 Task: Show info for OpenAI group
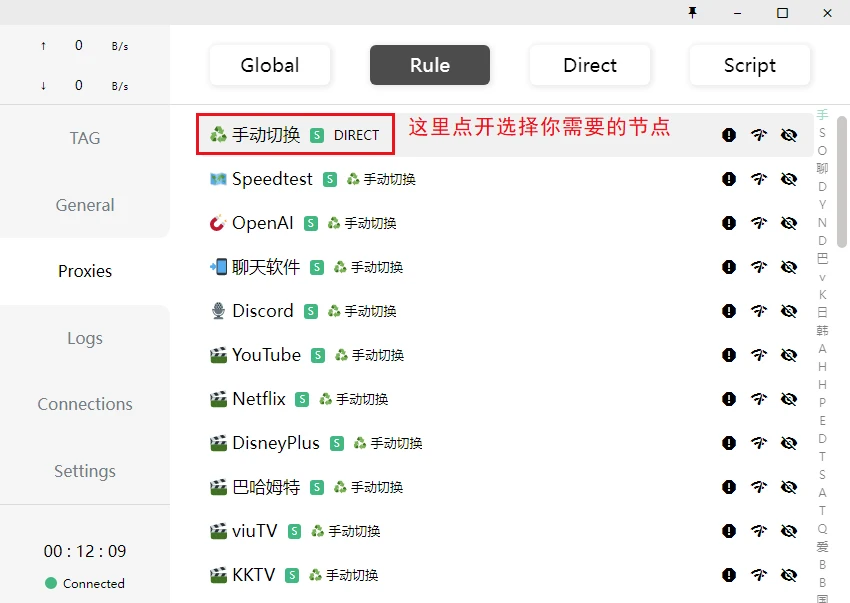tap(729, 223)
